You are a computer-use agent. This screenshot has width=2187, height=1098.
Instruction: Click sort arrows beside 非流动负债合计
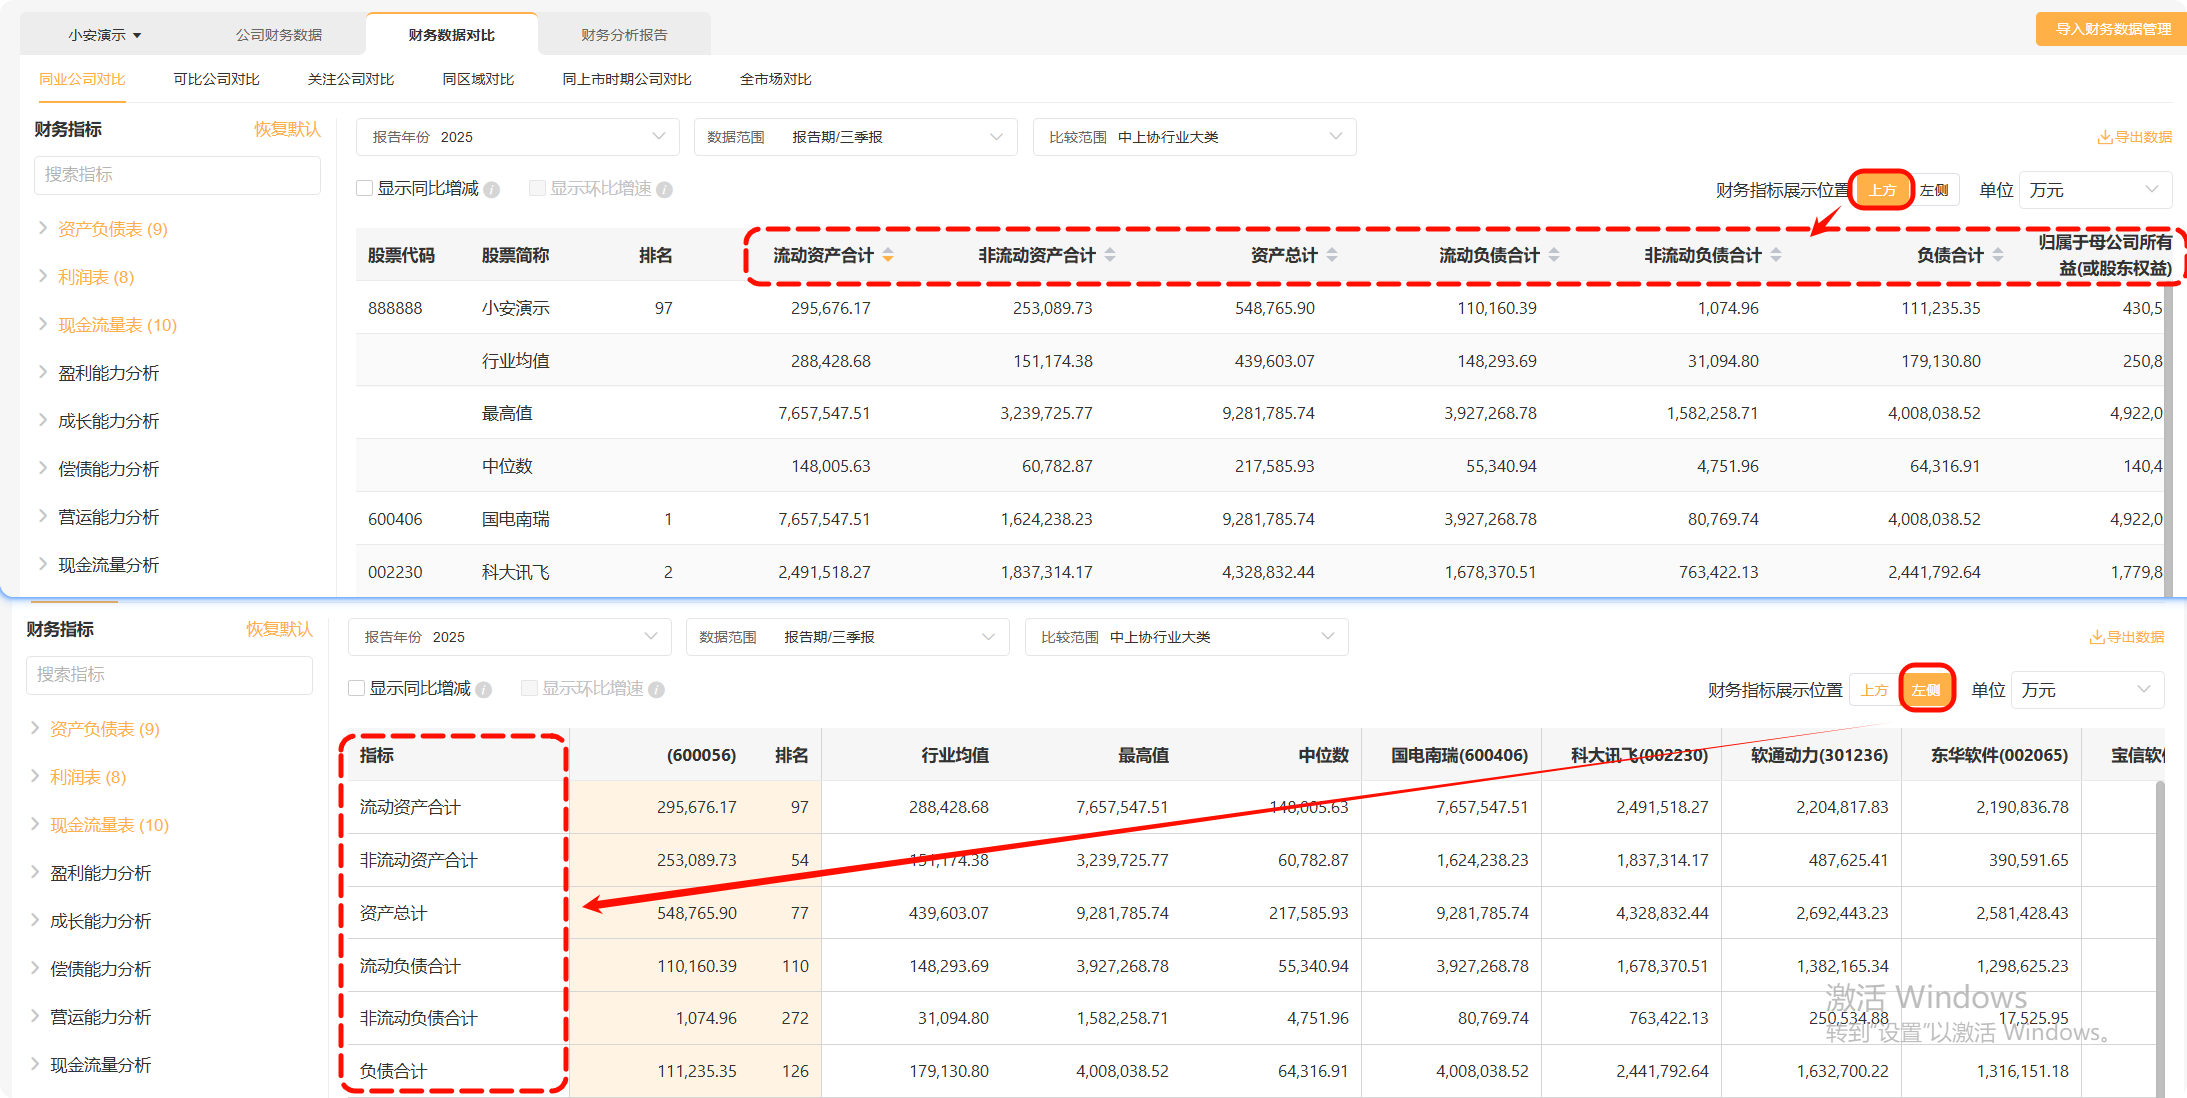pyautogui.click(x=1776, y=256)
